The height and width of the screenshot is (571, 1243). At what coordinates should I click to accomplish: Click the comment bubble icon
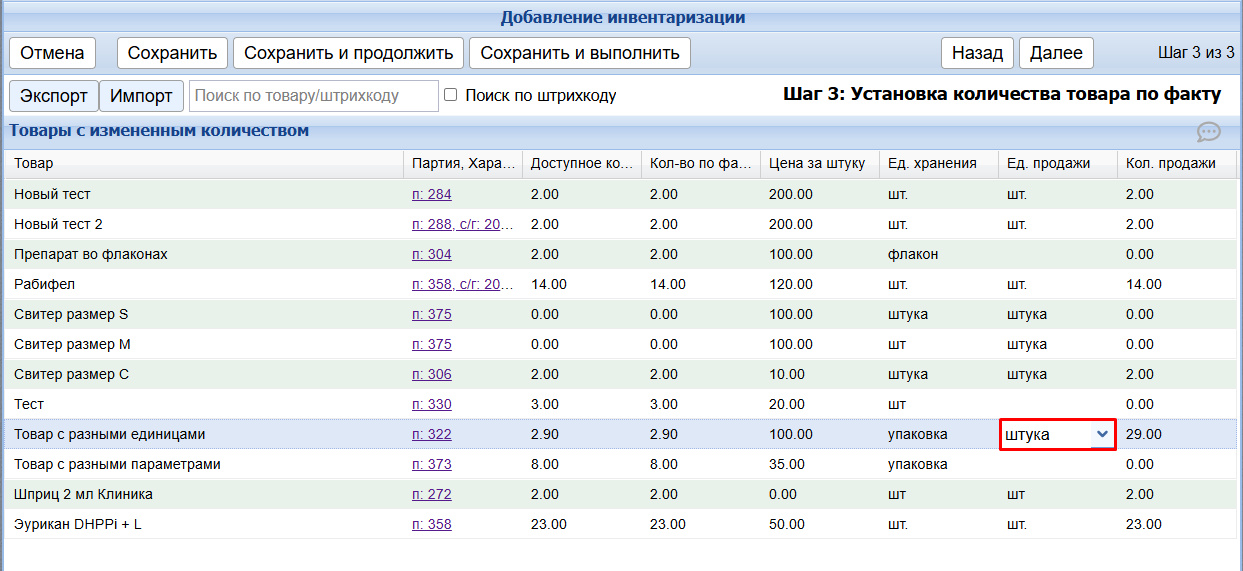pos(1208,132)
